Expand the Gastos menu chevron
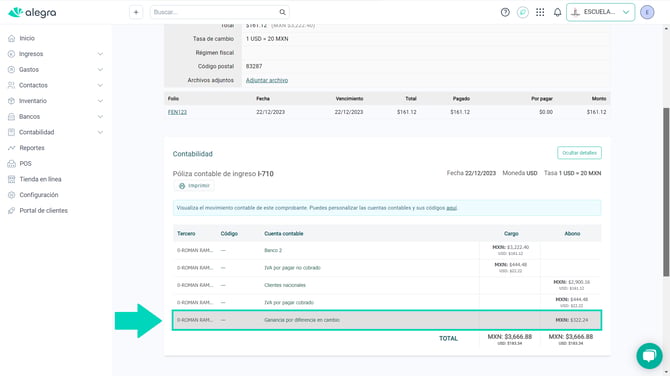Image resolution: width=670 pixels, height=376 pixels. [x=100, y=70]
